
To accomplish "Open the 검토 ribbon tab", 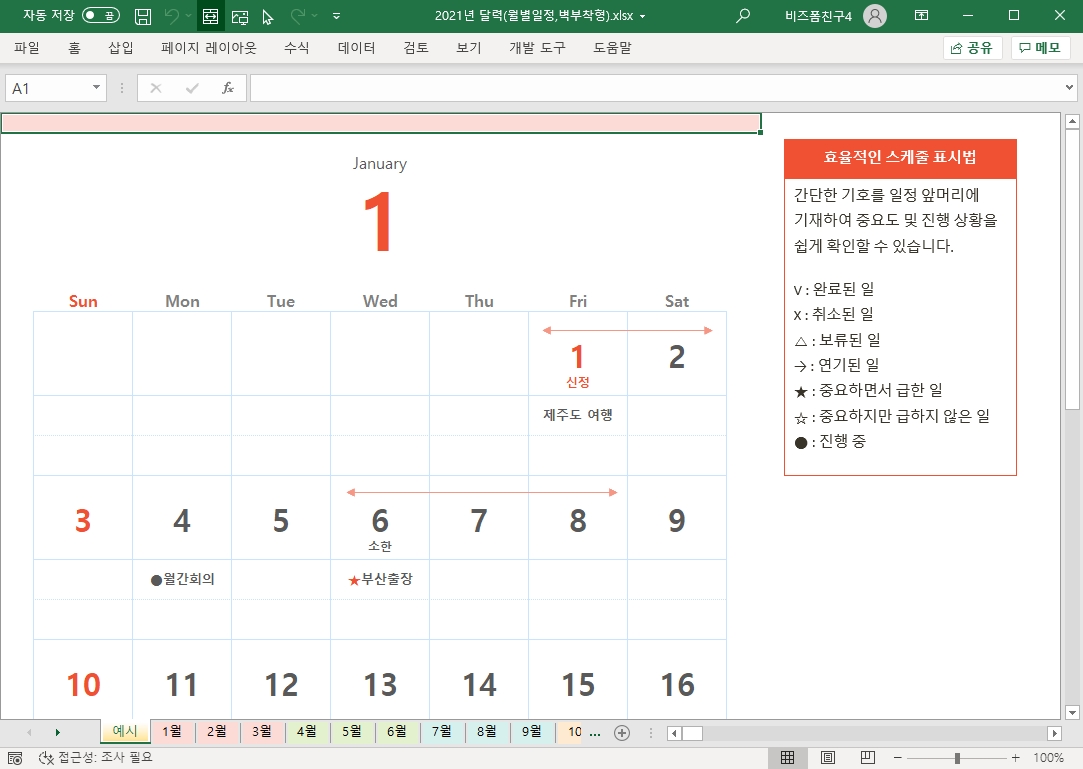I will point(416,48).
